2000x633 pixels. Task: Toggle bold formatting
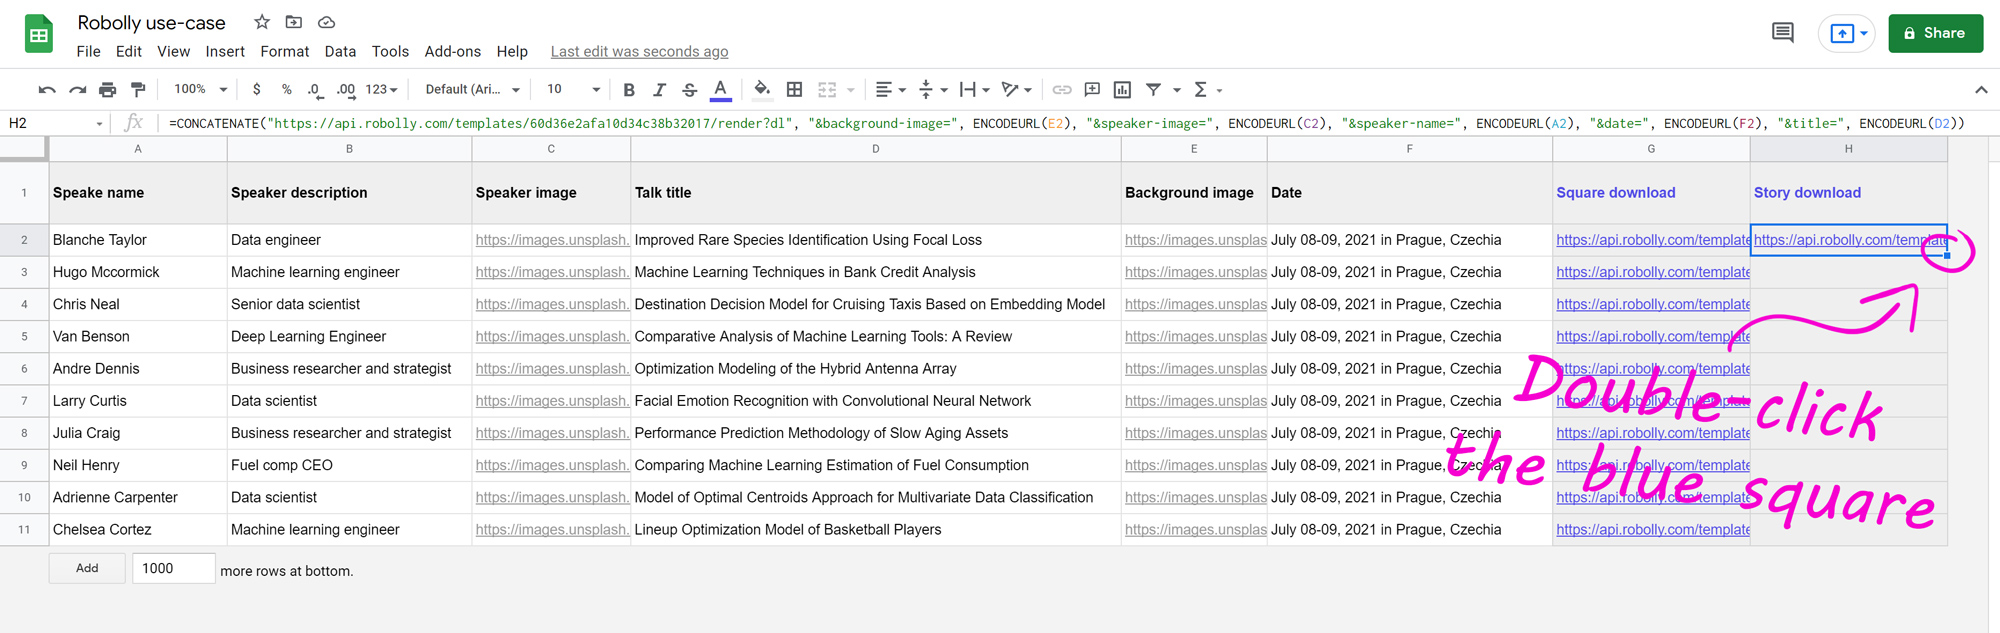[x=629, y=90]
